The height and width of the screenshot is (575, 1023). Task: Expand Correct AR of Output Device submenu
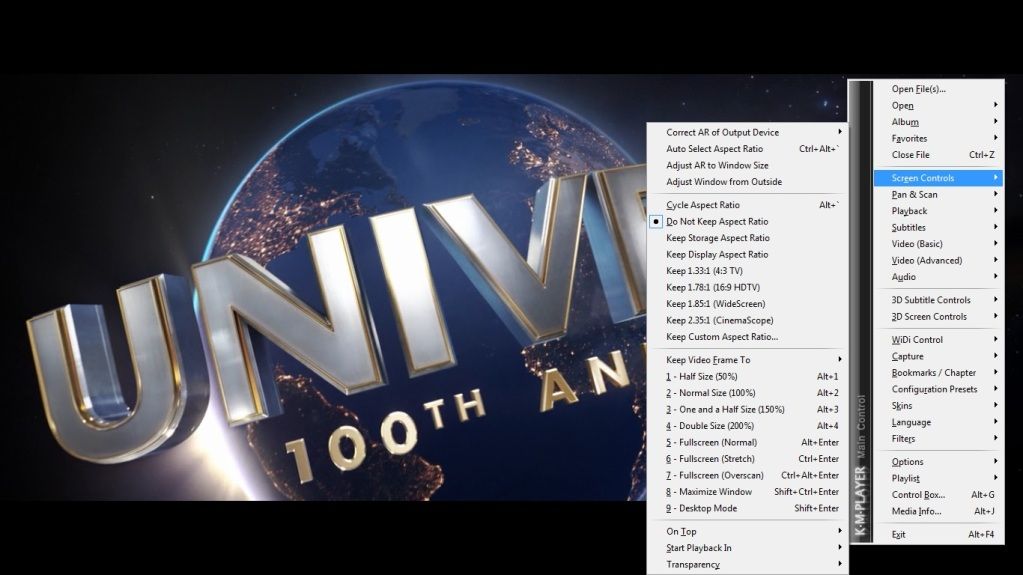pyautogui.click(x=747, y=132)
